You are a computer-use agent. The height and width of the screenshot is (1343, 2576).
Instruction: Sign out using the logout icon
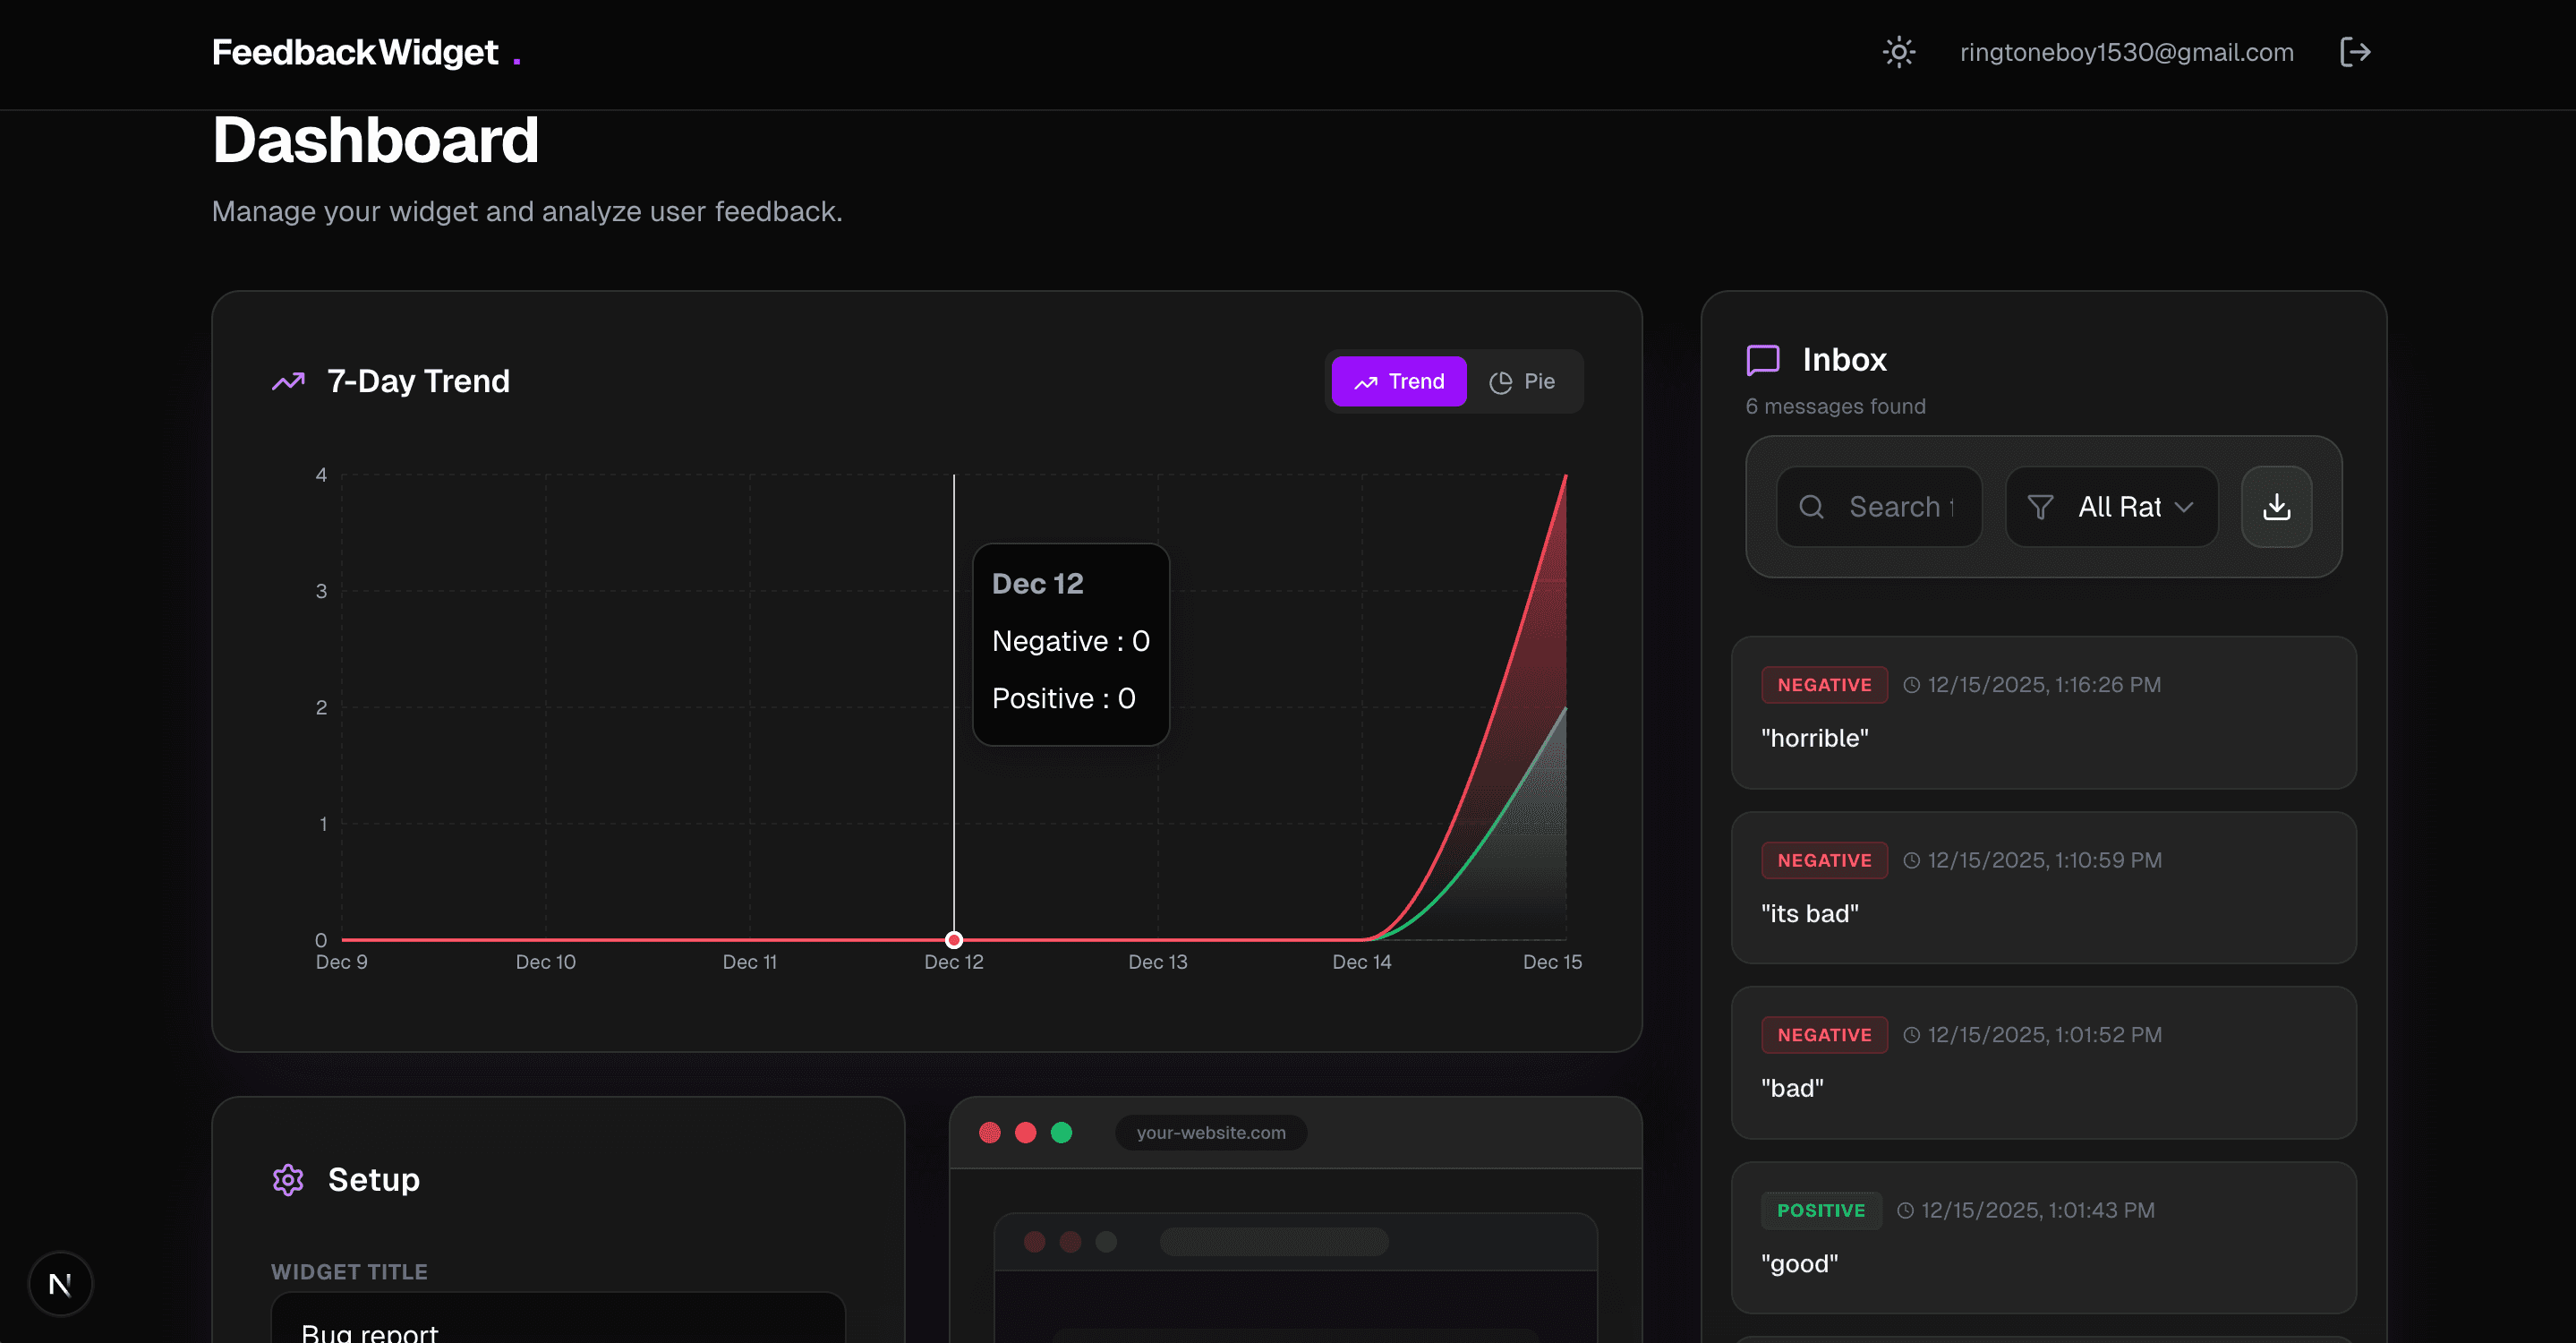(2354, 52)
